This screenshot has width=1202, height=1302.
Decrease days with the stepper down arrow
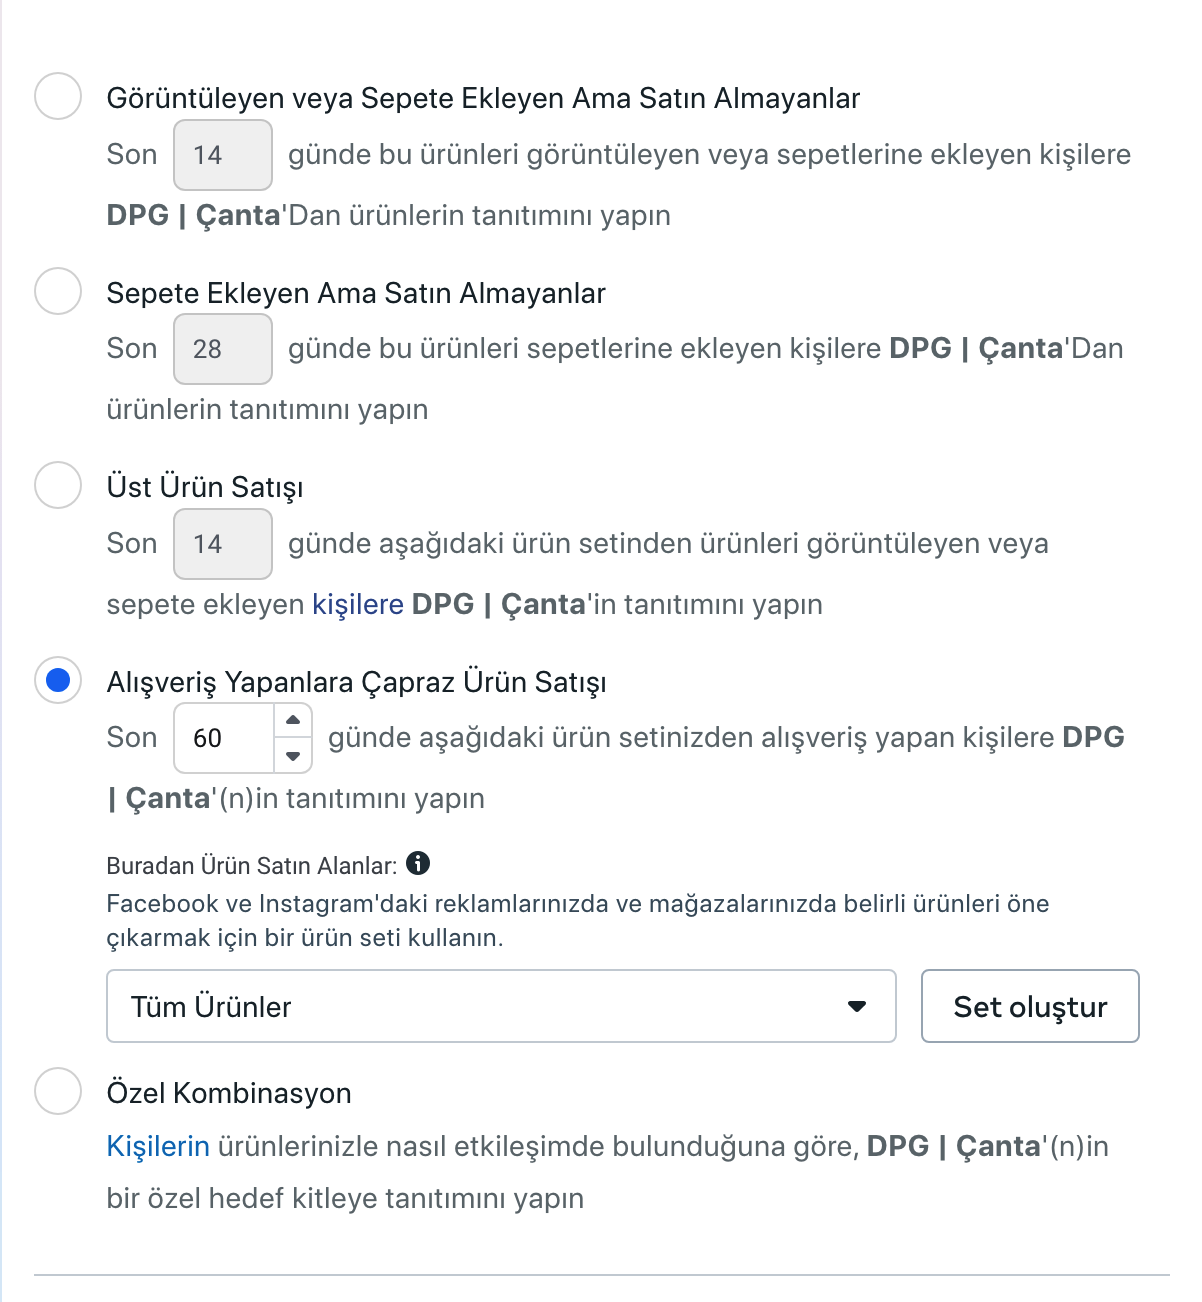click(x=293, y=756)
